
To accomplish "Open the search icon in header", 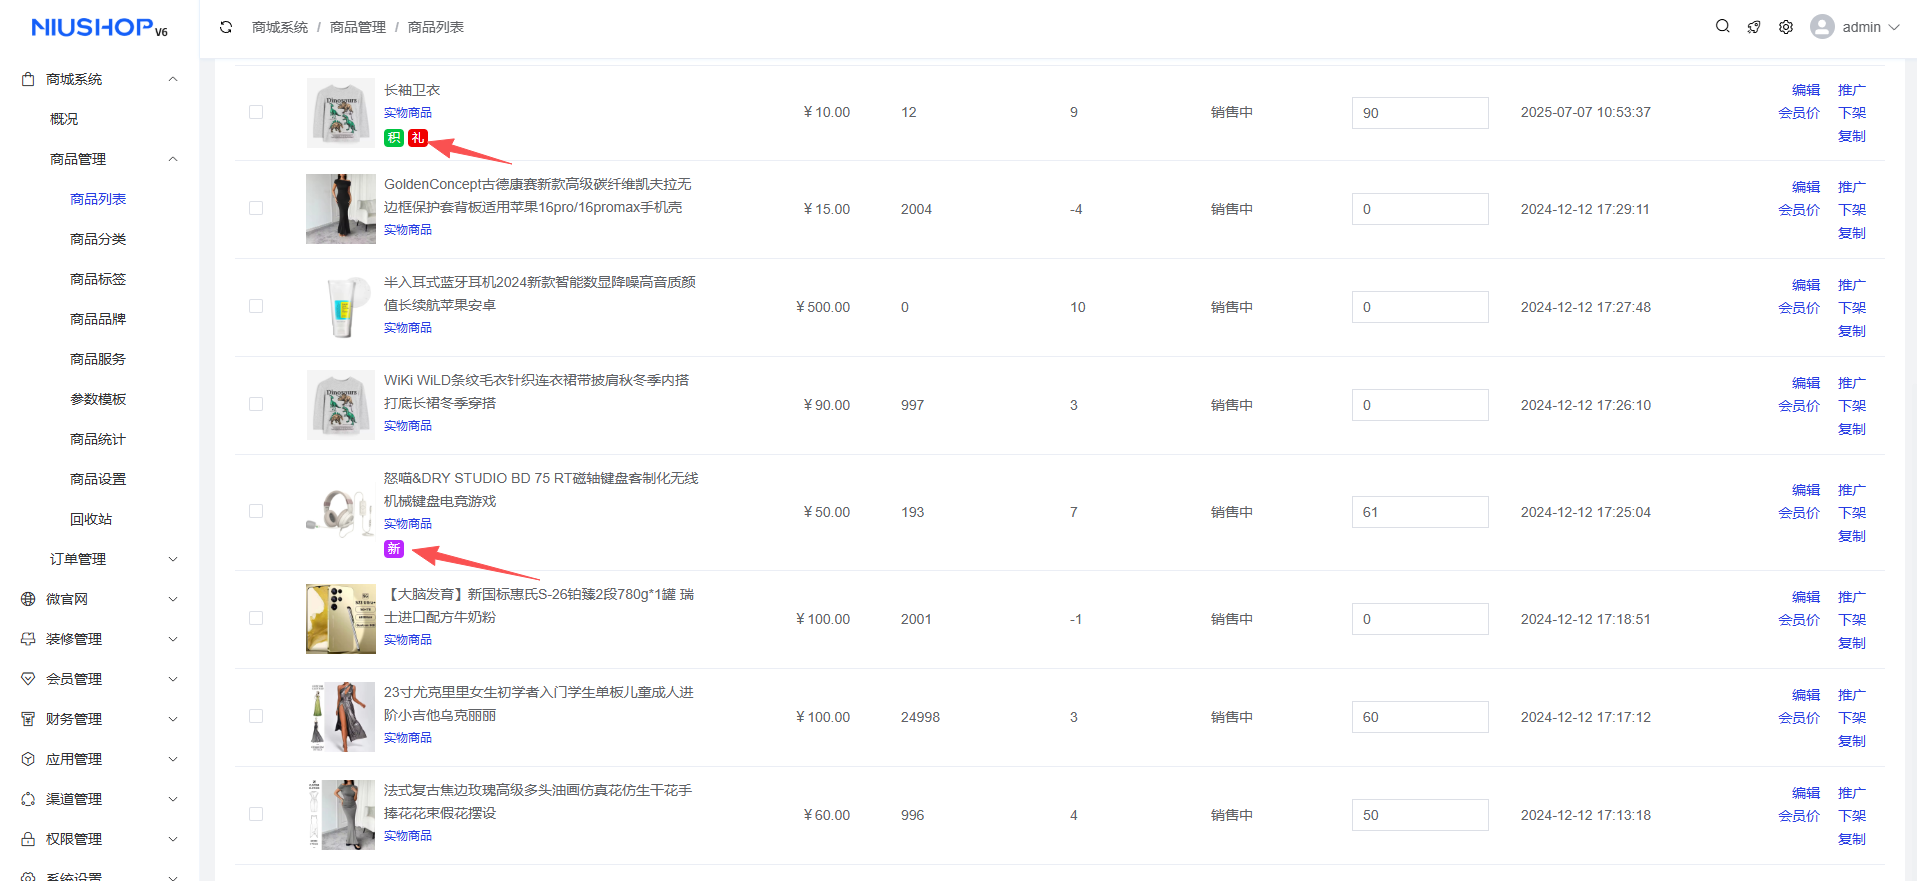I will click(x=1722, y=27).
